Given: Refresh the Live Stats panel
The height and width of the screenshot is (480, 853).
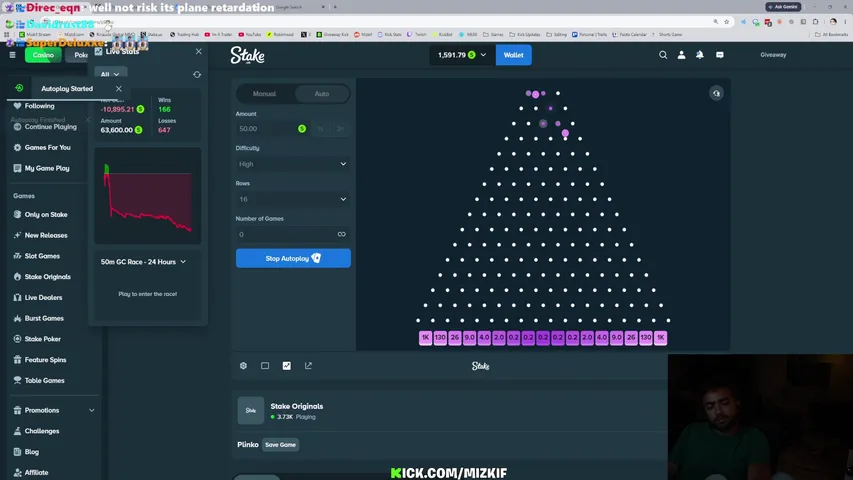Looking at the screenshot, I should [x=197, y=75].
